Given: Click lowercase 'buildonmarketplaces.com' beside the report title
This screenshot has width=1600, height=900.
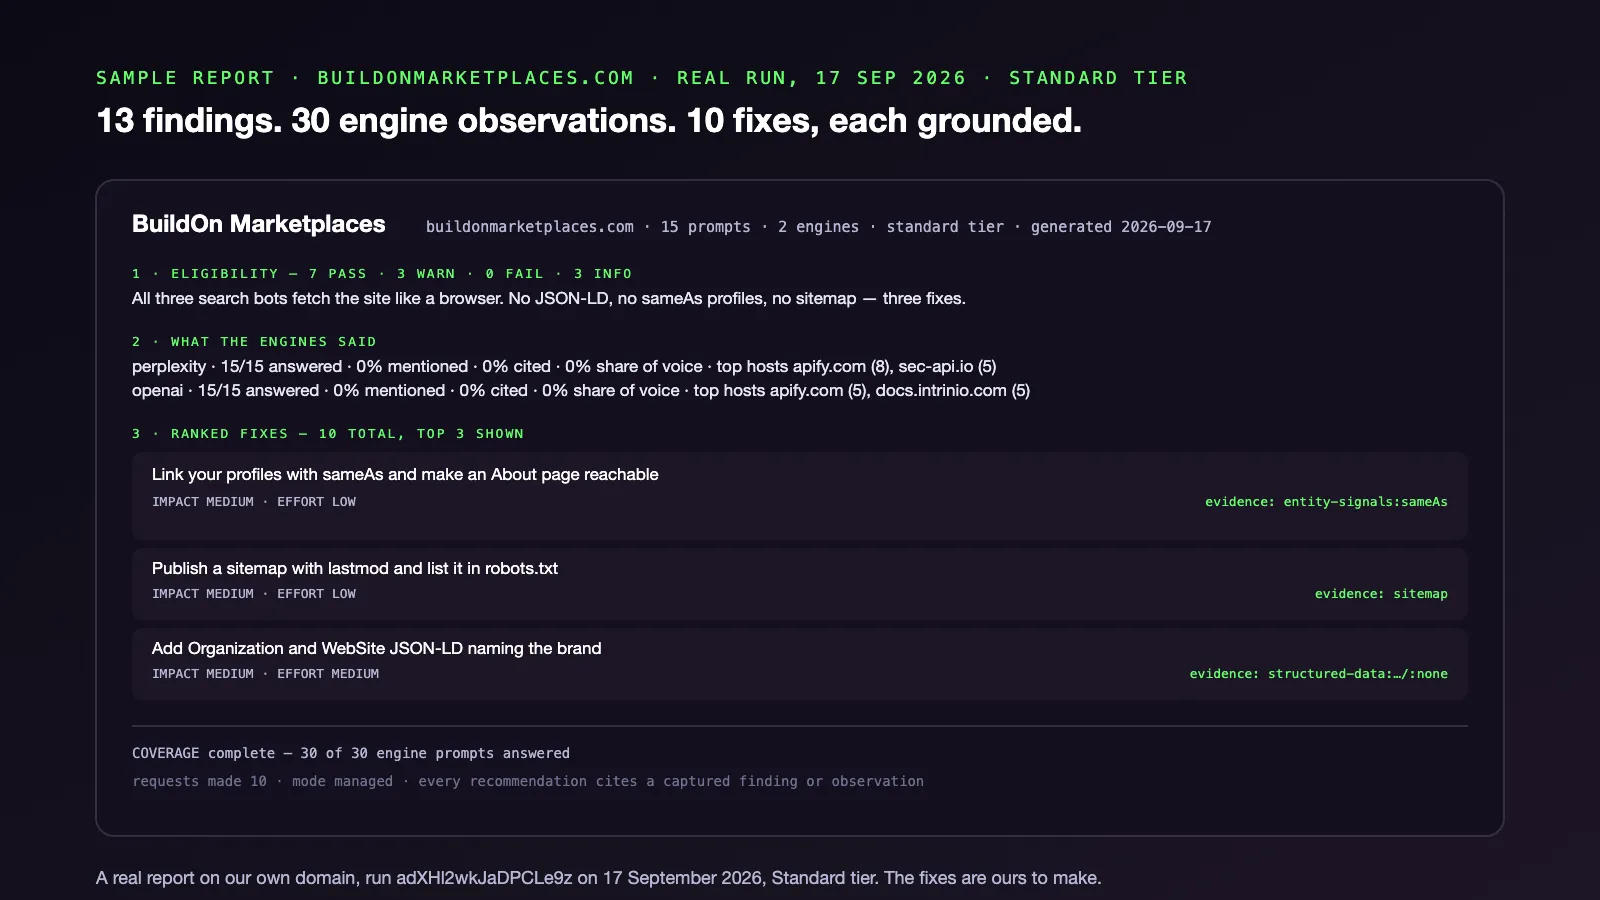Looking at the screenshot, I should pyautogui.click(x=530, y=227).
